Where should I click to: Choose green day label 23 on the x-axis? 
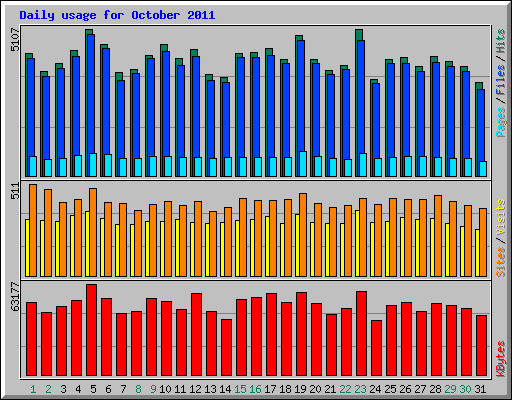[x=360, y=389]
